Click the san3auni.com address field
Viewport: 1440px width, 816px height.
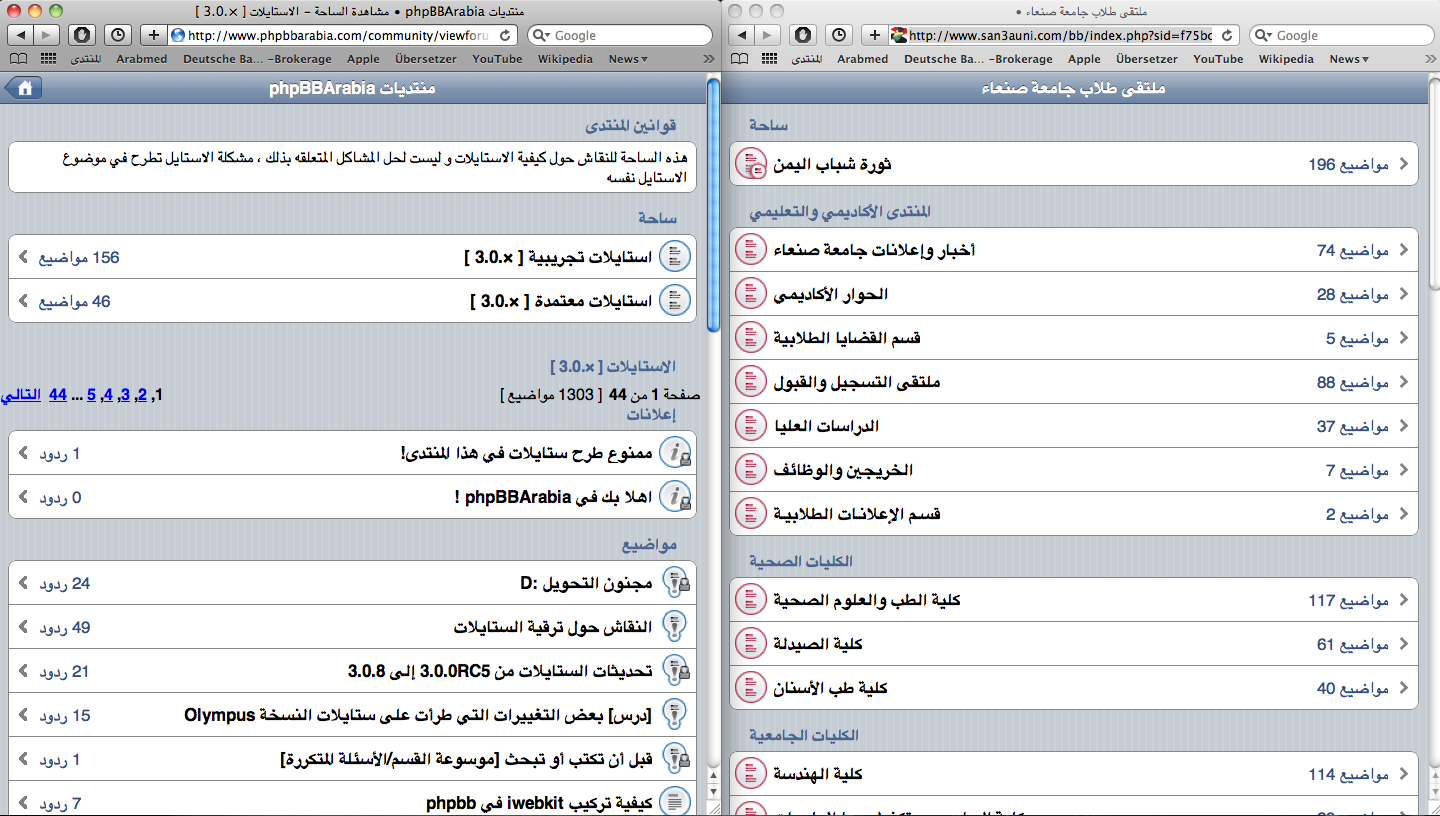[1058, 35]
